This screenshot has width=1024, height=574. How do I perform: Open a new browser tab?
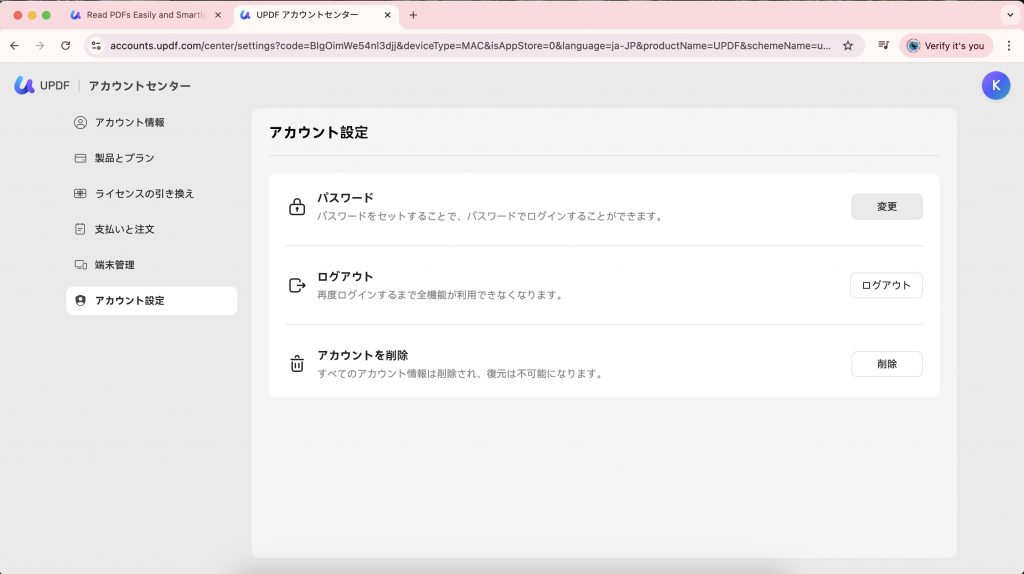413,15
